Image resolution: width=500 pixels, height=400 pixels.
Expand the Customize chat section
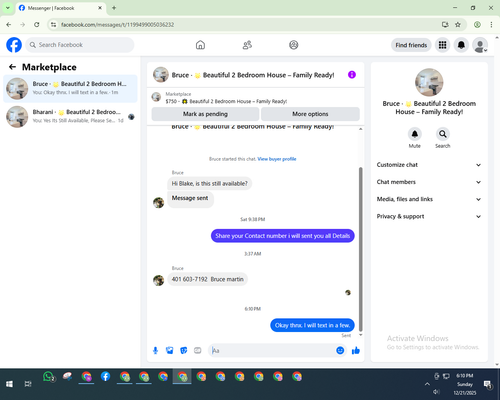pyautogui.click(x=429, y=165)
